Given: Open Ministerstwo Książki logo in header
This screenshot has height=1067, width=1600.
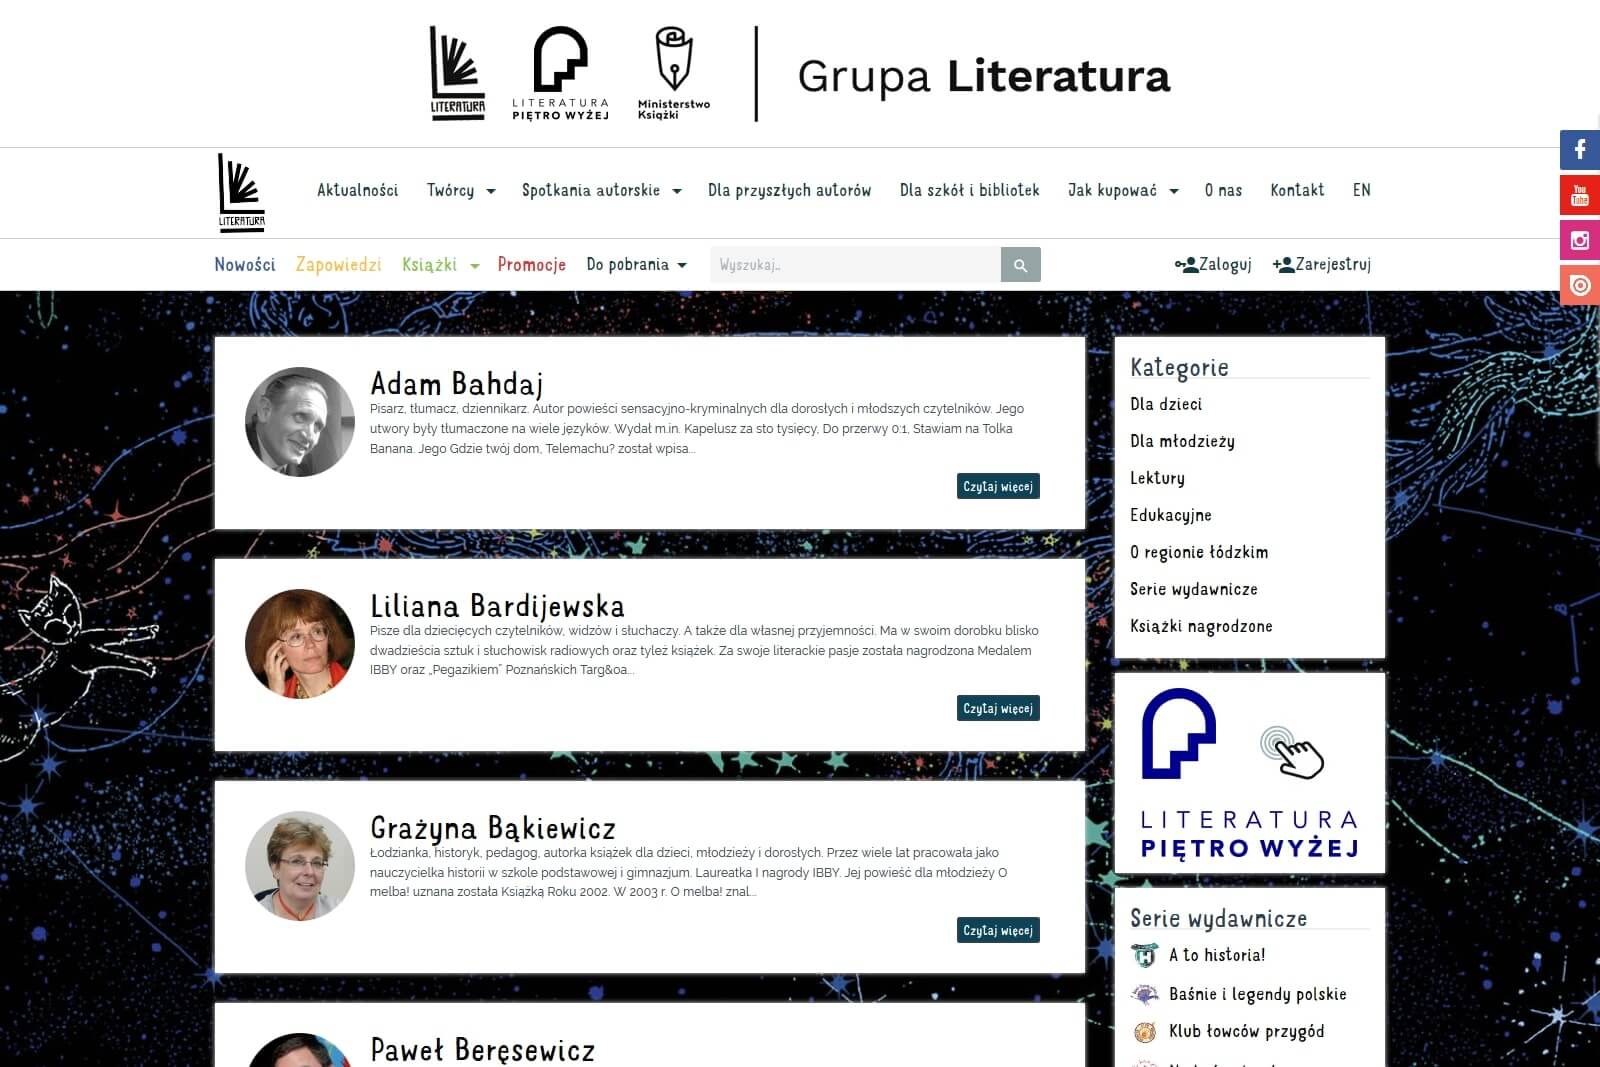Looking at the screenshot, I should 674,74.
